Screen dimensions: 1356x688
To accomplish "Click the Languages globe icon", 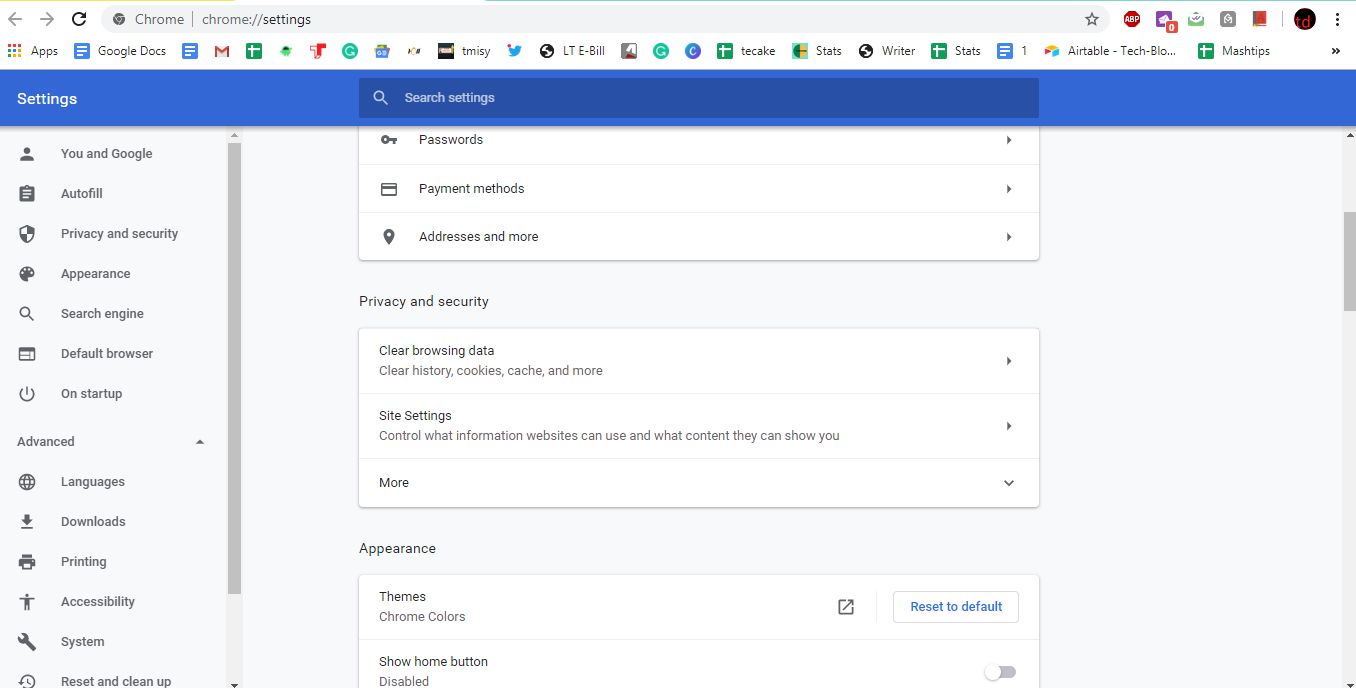I will coord(27,482).
